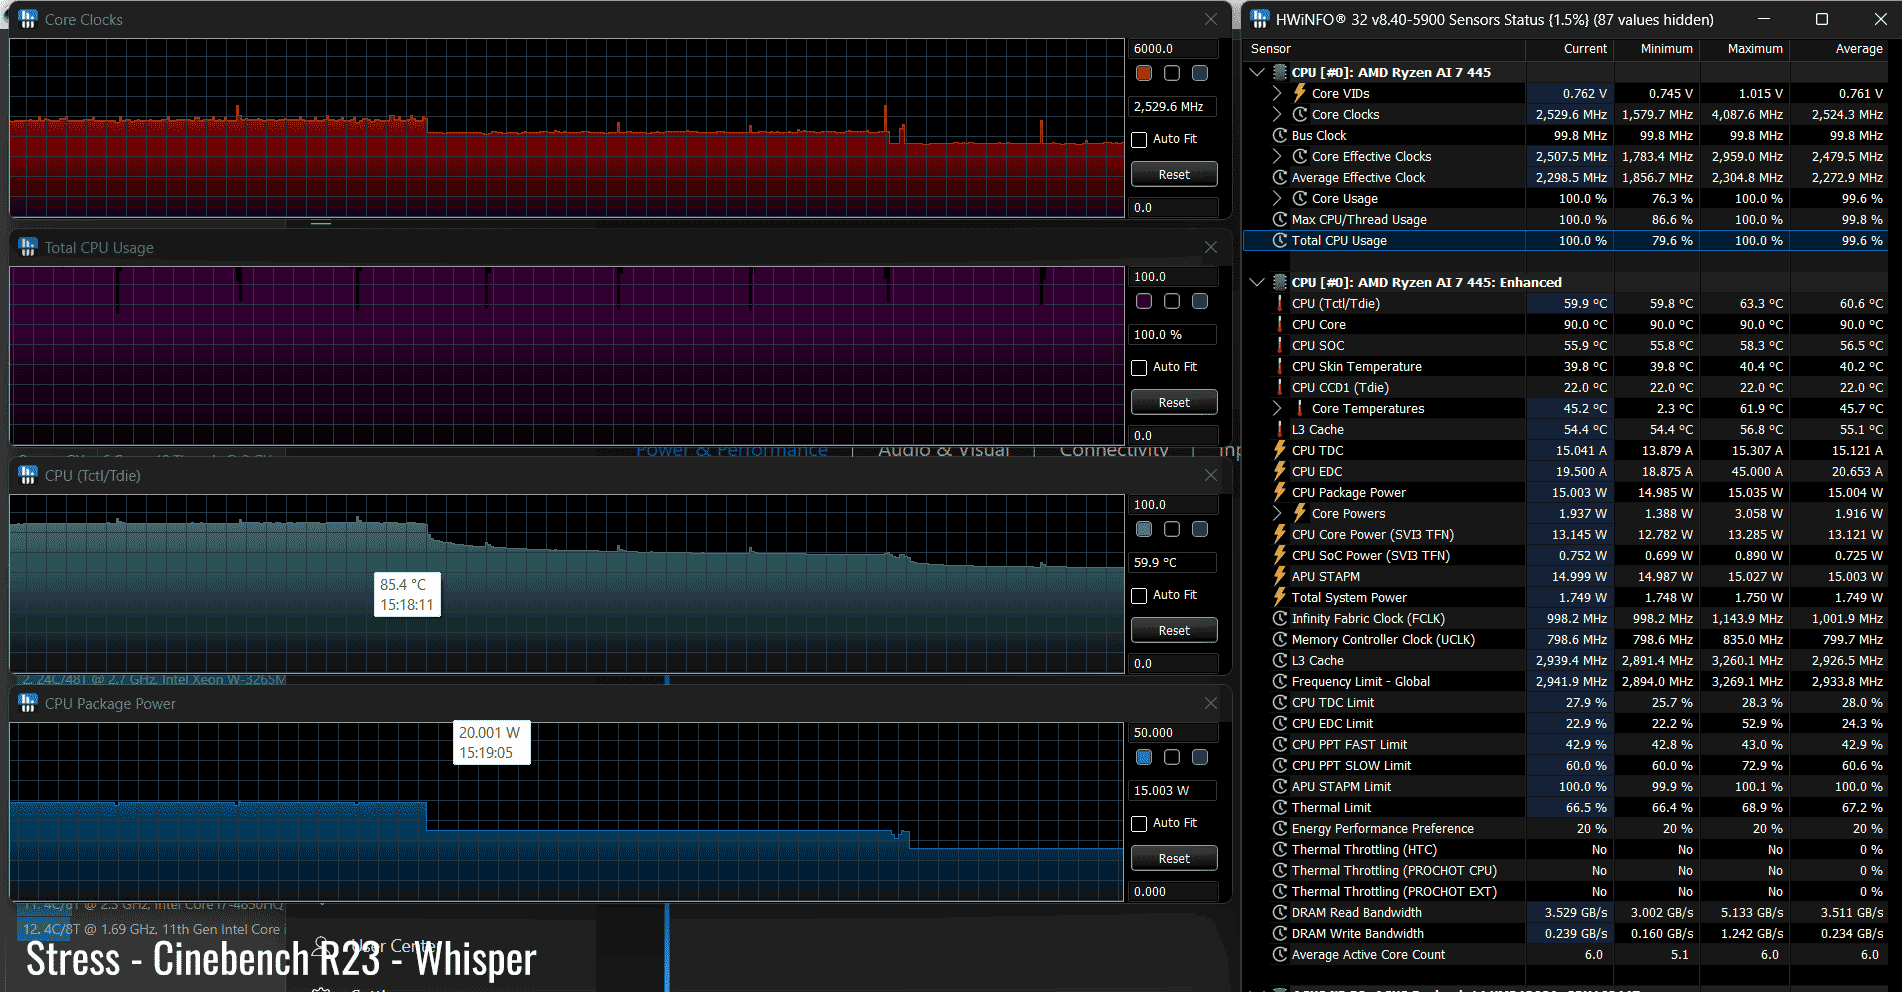Image resolution: width=1902 pixels, height=992 pixels.
Task: Click the Memory Controller Clock (UCLK) row icon
Action: tap(1279, 639)
